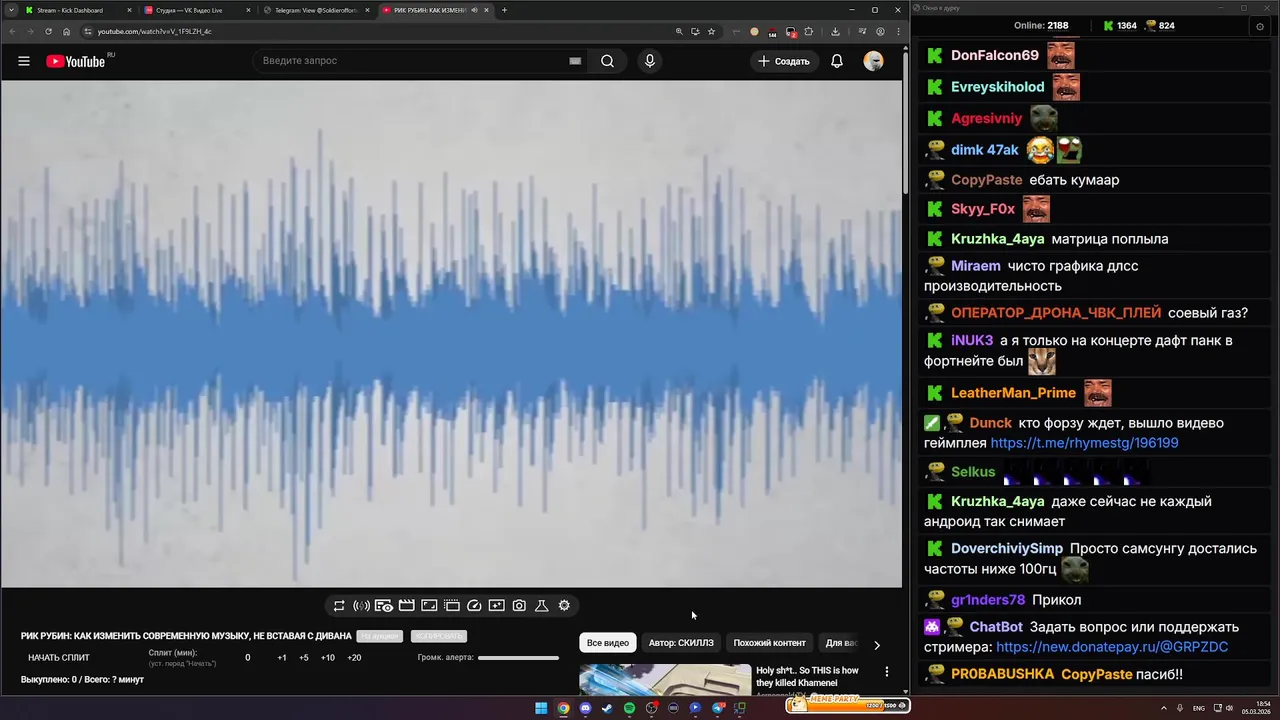This screenshot has width=1280, height=720.
Task: Switch the ENG language indicator
Action: pos(1199,708)
